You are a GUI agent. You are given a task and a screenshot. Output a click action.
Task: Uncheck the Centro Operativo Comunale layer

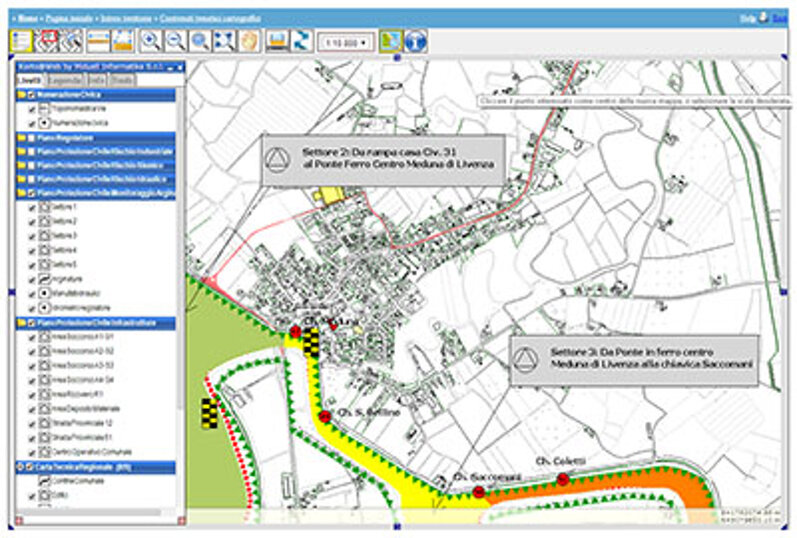[33, 452]
